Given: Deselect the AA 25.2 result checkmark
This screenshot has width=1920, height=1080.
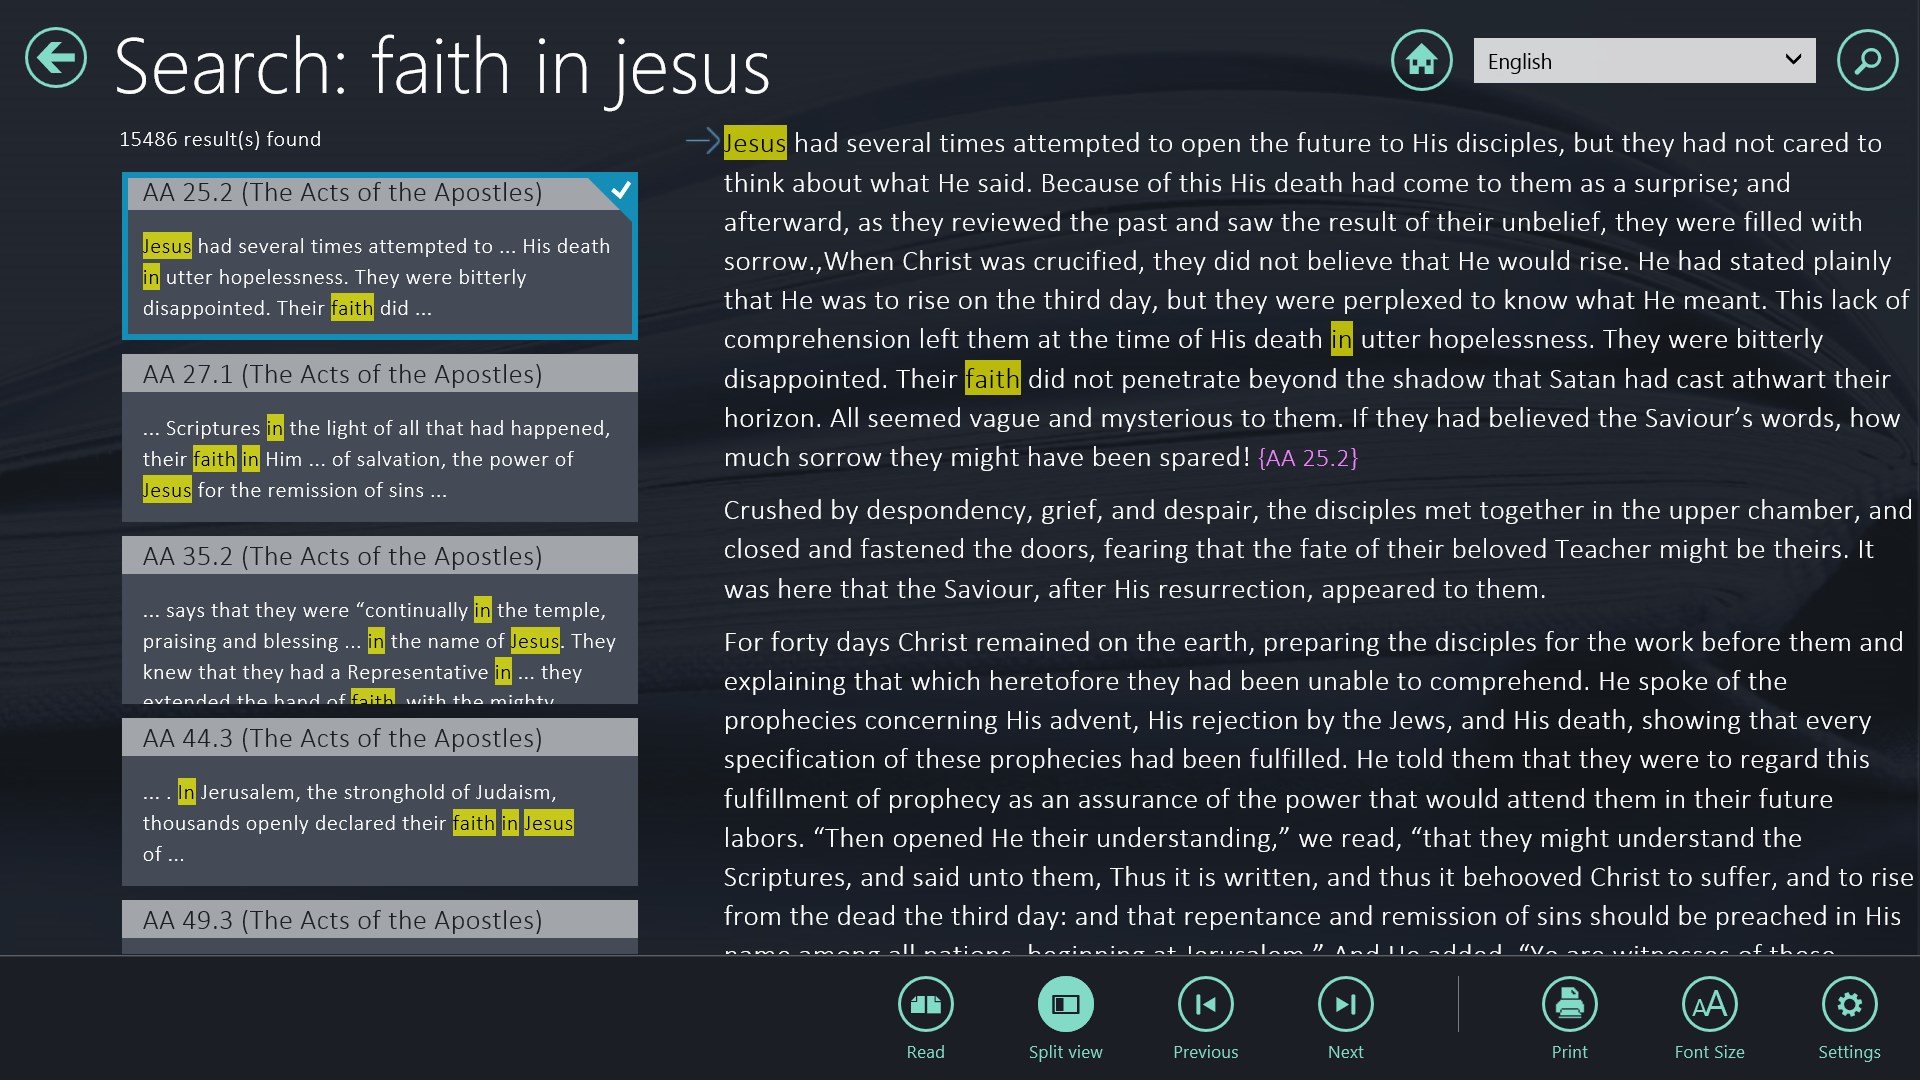Looking at the screenshot, I should 619,188.
